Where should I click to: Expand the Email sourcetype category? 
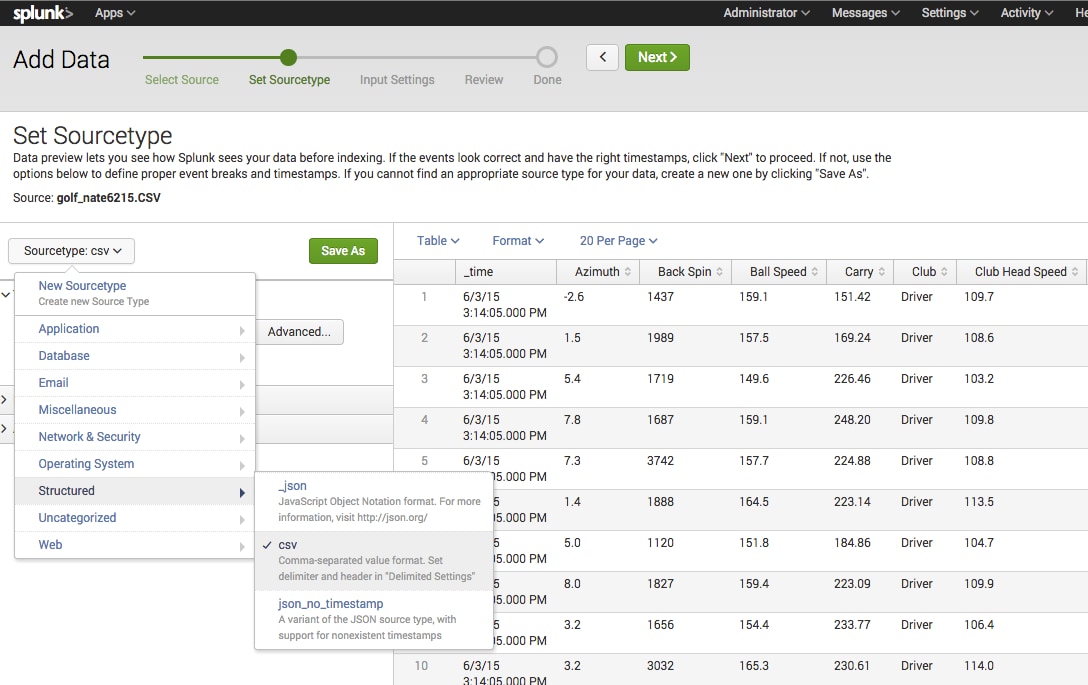point(135,383)
